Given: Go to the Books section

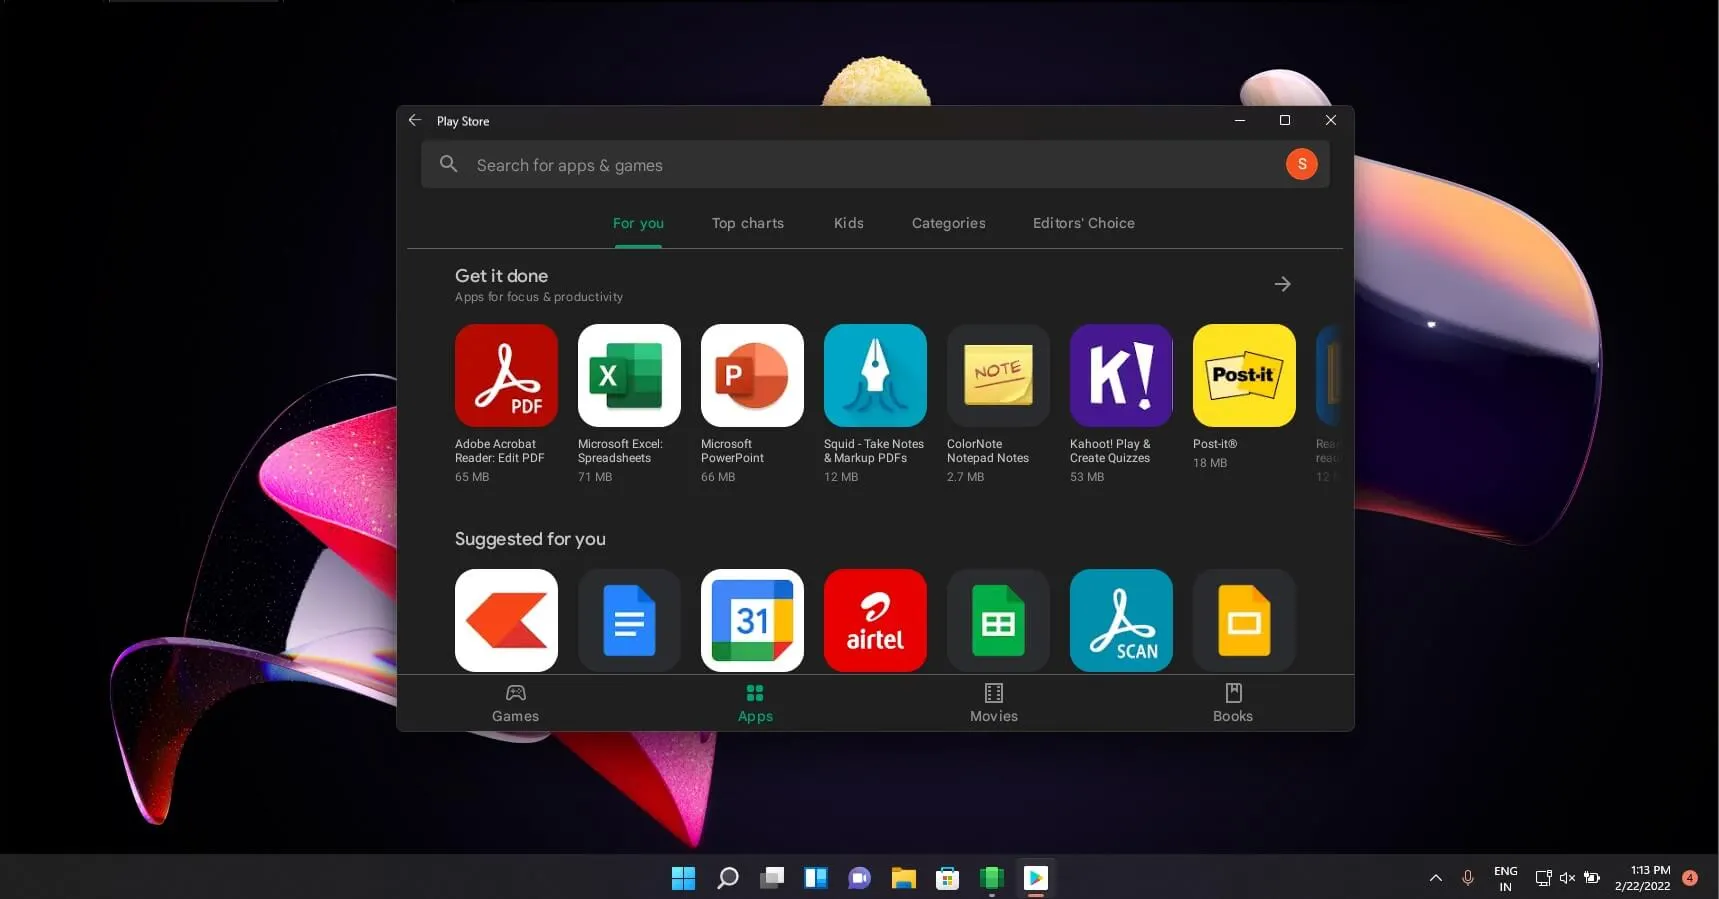Looking at the screenshot, I should click(1232, 703).
